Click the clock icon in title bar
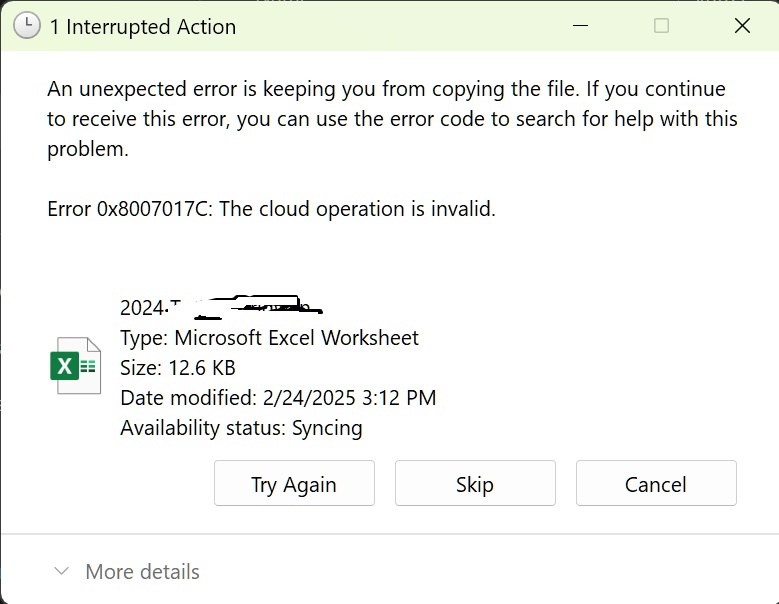The height and width of the screenshot is (604, 779). click(26, 25)
